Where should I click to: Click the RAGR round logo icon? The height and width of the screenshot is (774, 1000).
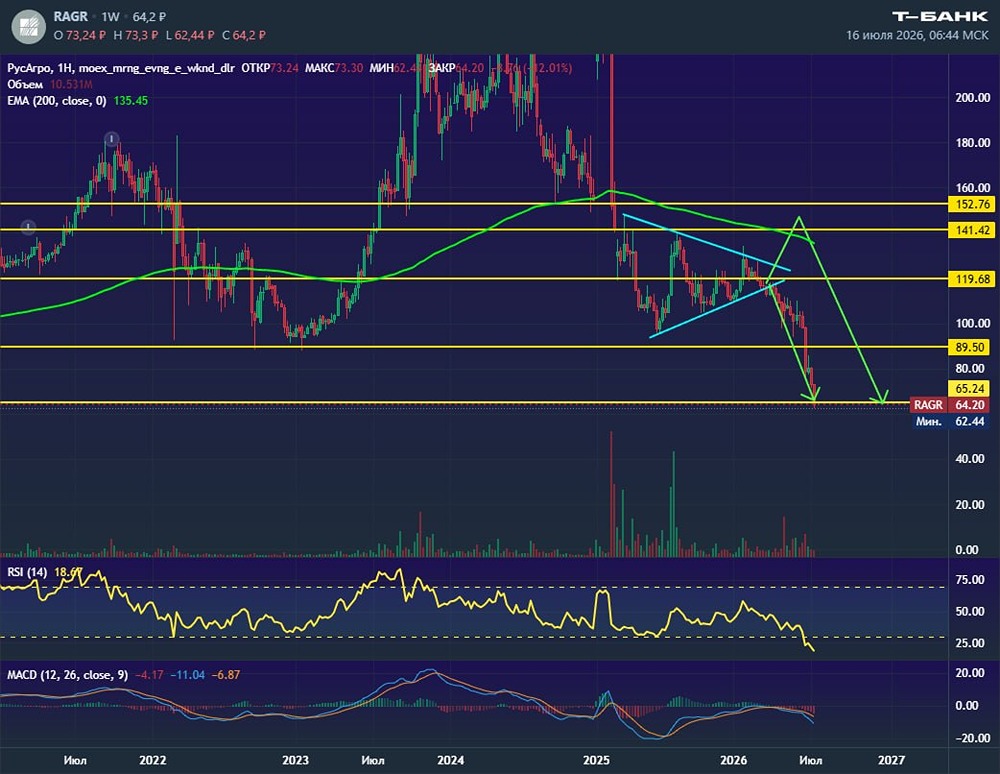(28, 27)
